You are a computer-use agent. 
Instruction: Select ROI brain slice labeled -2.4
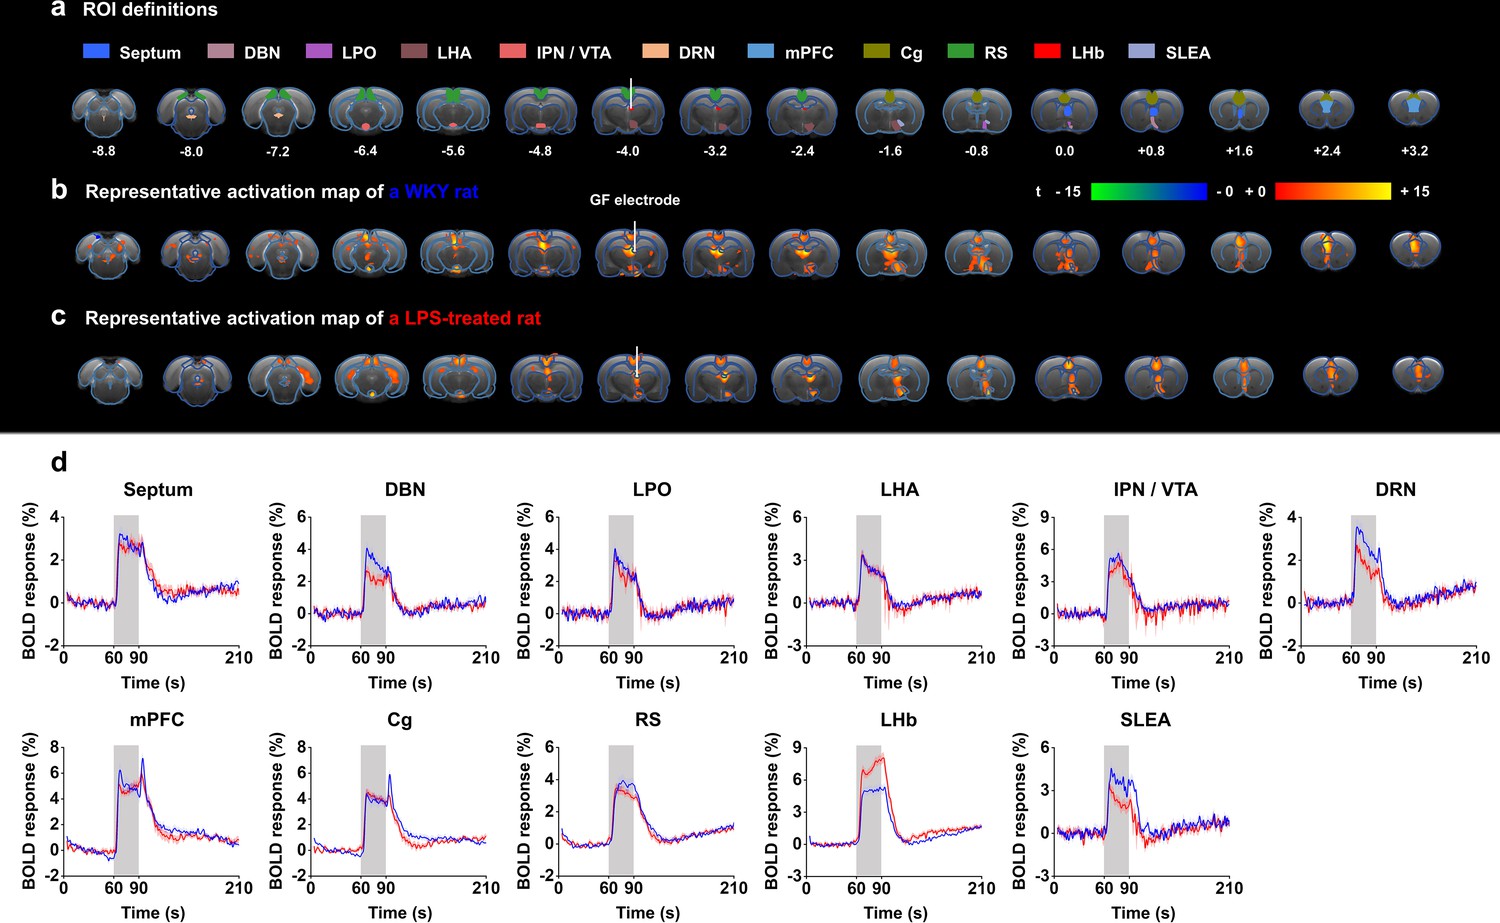click(x=802, y=110)
